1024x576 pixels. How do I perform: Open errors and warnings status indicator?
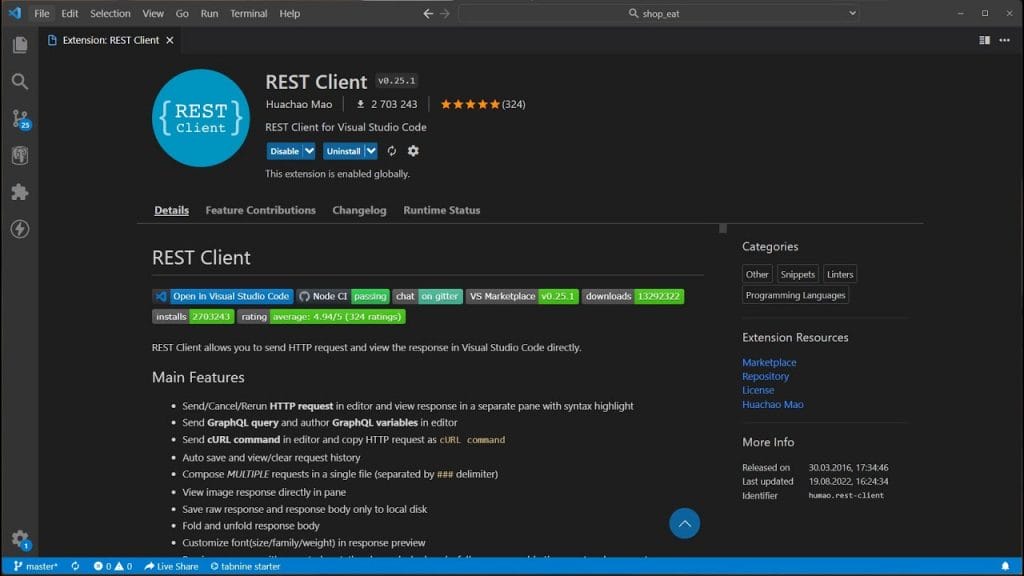click(x=112, y=566)
